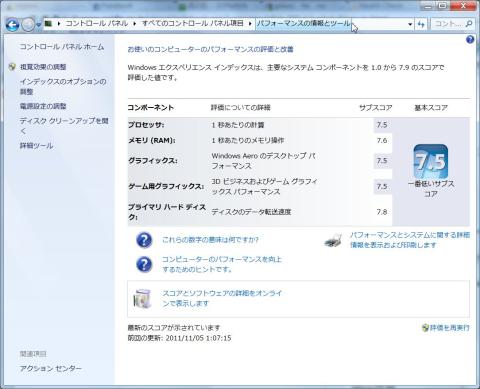Click the Back navigation arrow button
The image size is (480, 389).
click(12, 24)
